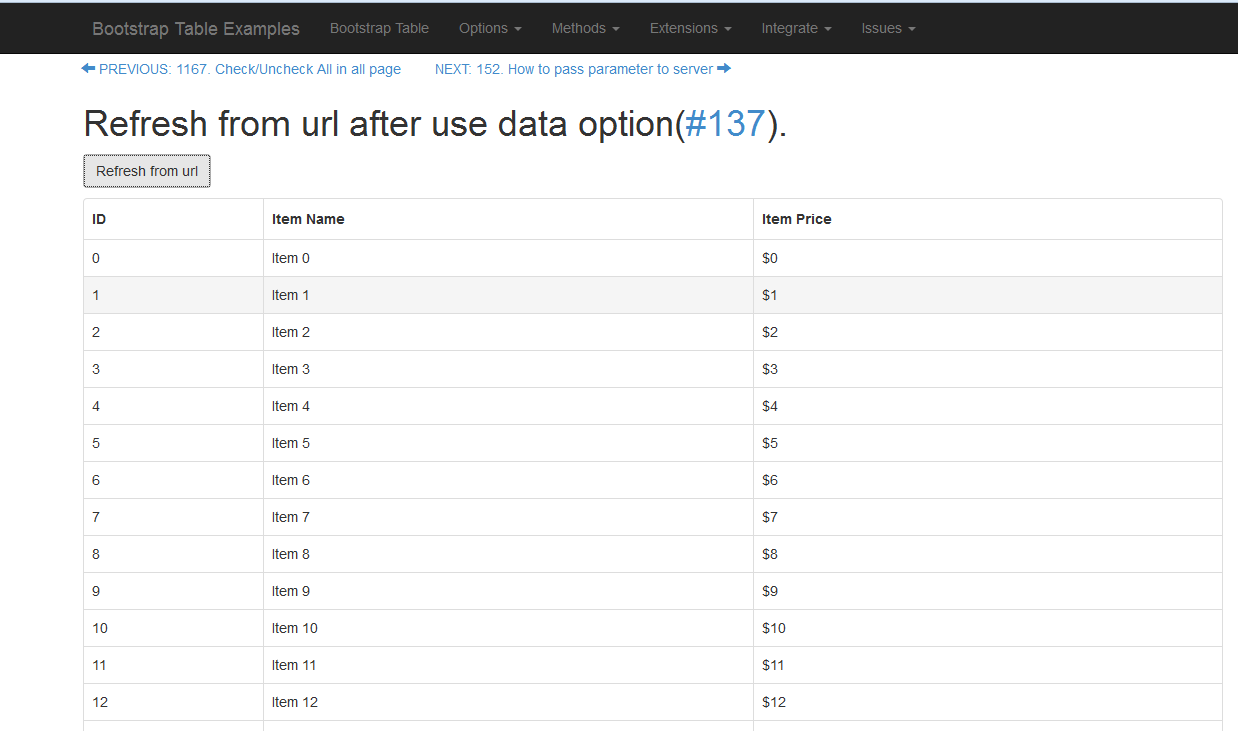Select the 'Item 0' name cell

point(509,258)
